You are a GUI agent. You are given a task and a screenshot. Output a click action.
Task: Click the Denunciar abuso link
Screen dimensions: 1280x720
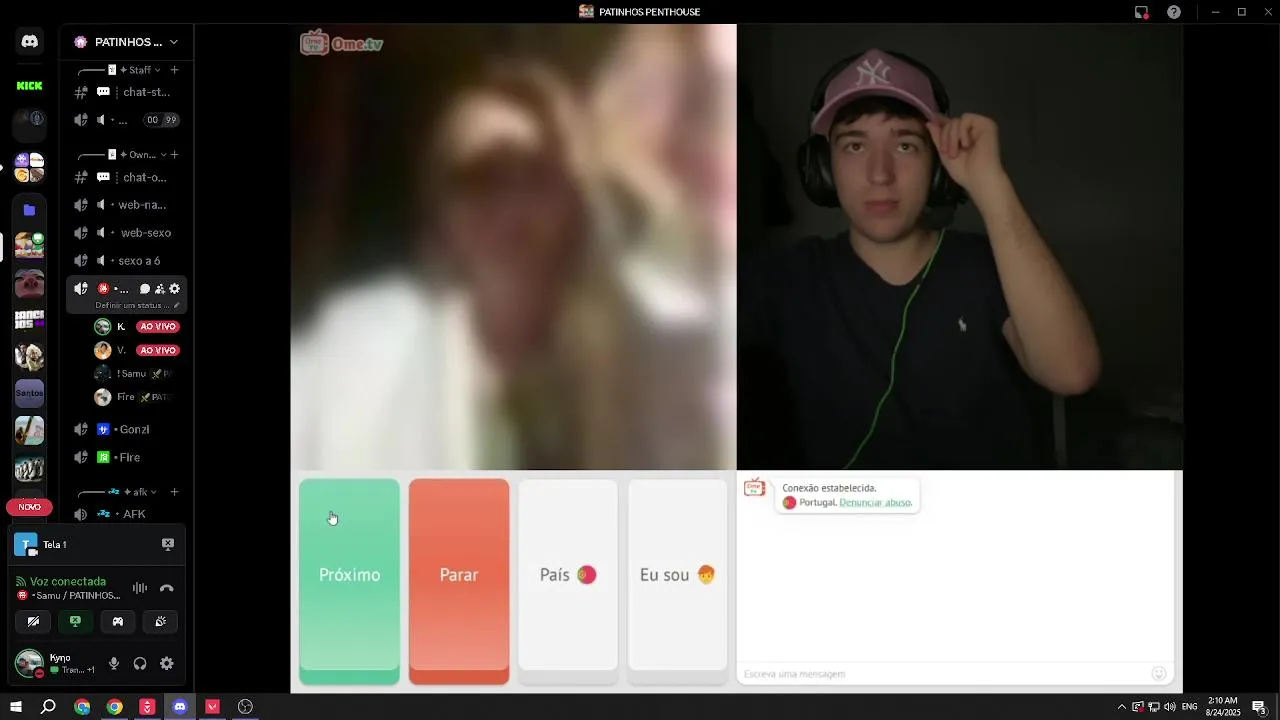point(876,502)
